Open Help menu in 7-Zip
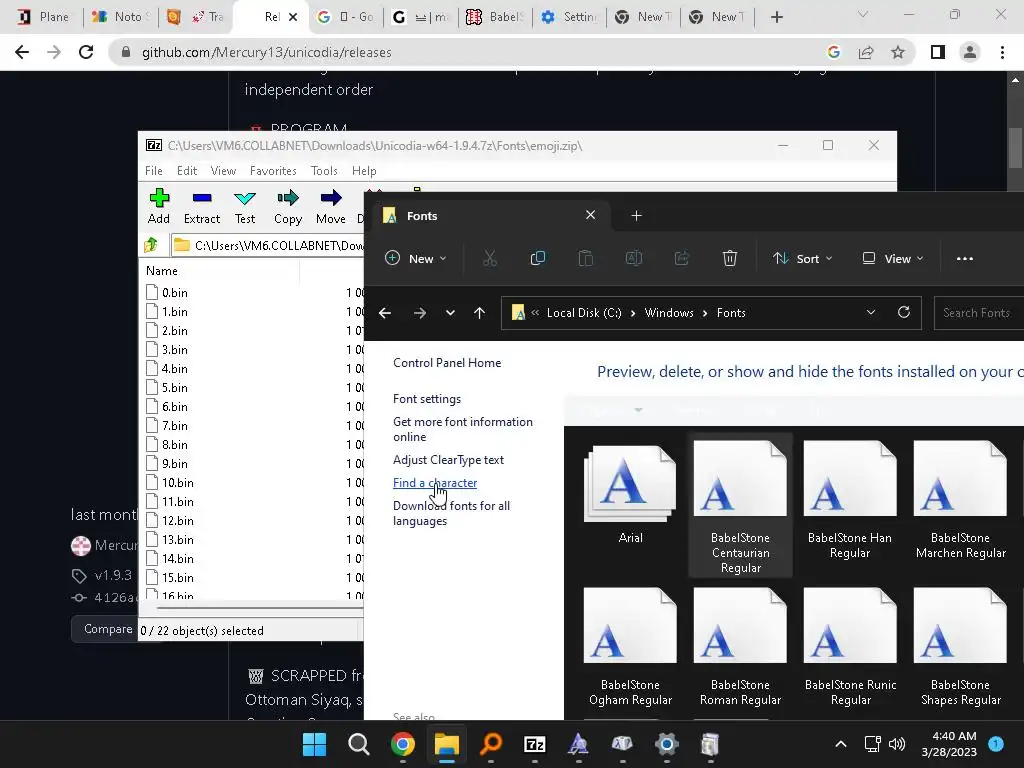1024x768 pixels. (x=364, y=170)
